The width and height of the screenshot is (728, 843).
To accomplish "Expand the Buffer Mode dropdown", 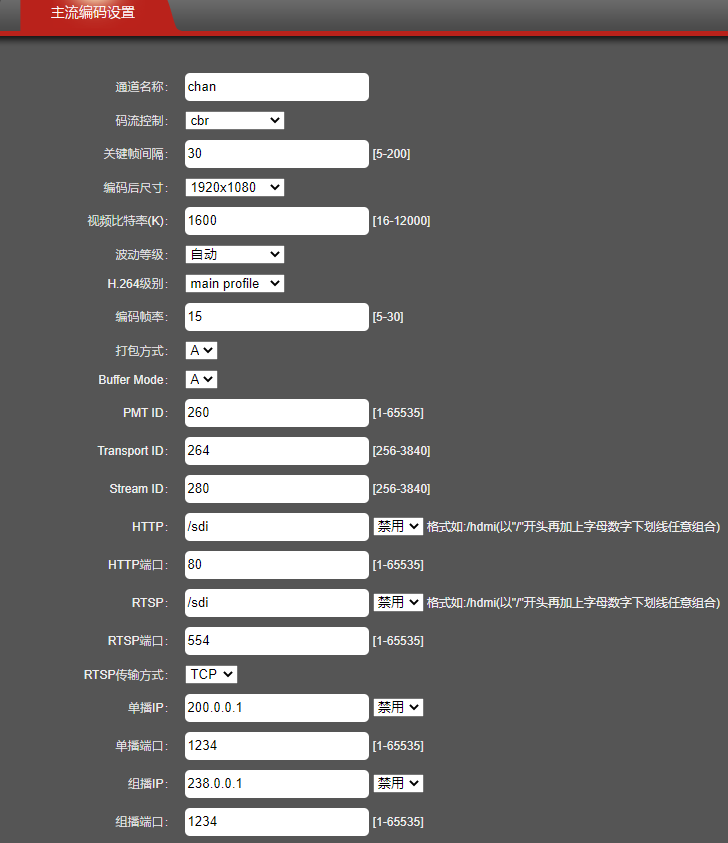I will click(201, 380).
